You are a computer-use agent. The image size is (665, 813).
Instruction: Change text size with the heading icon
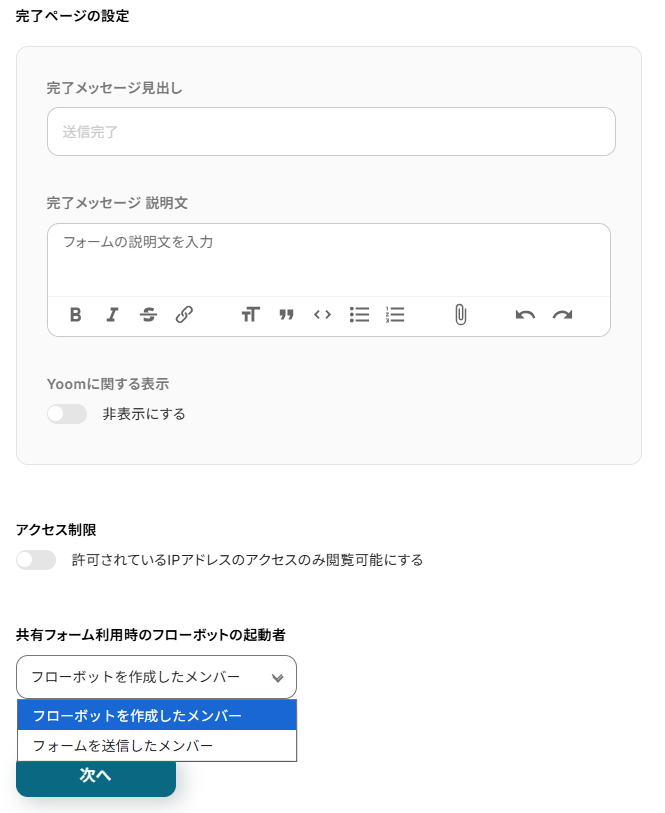[250, 315]
